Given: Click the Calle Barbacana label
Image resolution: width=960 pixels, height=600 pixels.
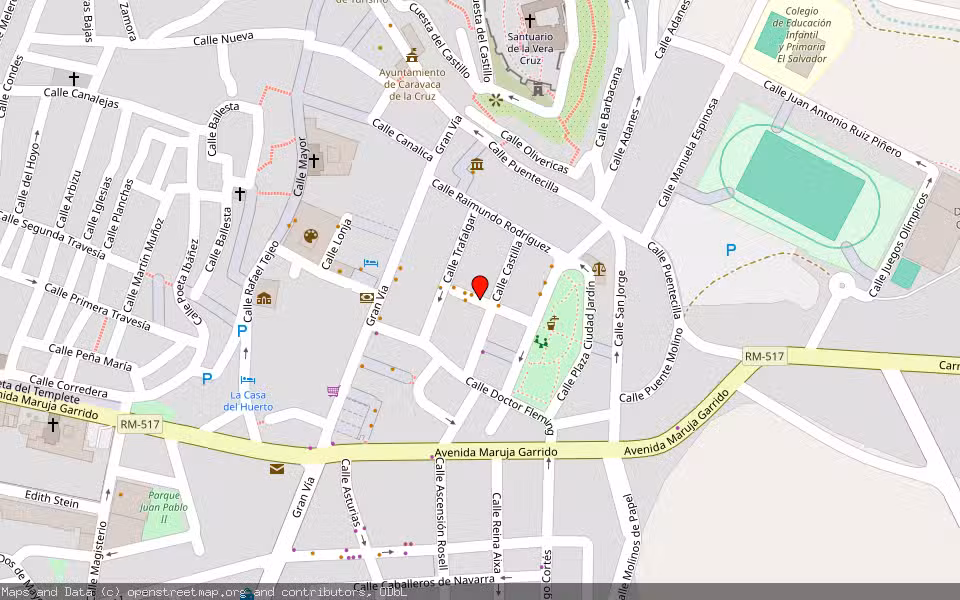Looking at the screenshot, I should click(609, 107).
